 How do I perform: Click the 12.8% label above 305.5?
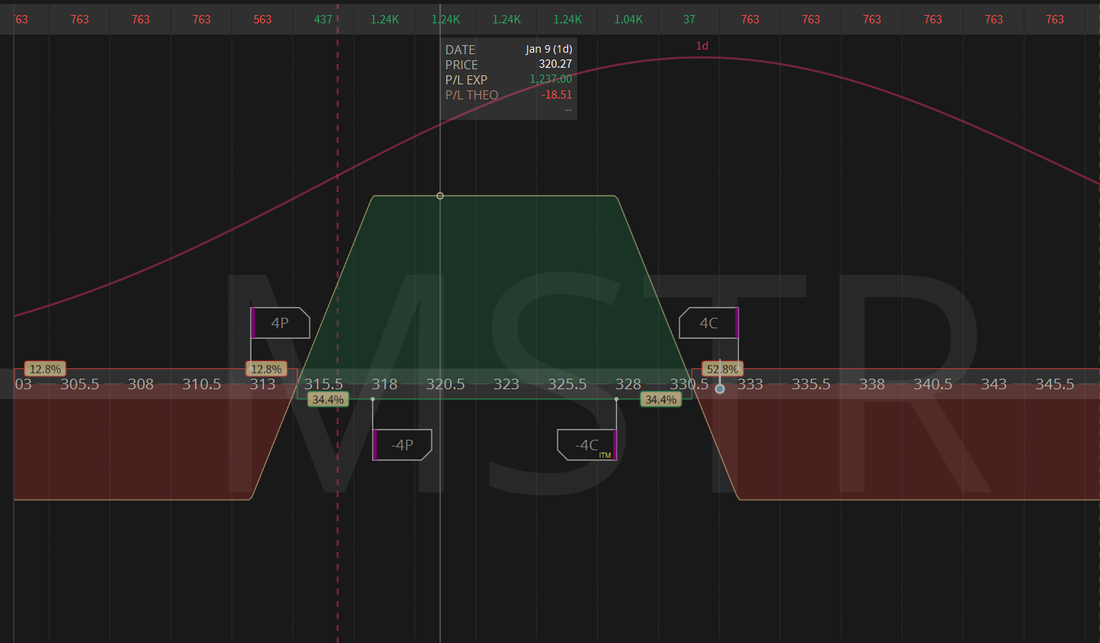click(45, 369)
